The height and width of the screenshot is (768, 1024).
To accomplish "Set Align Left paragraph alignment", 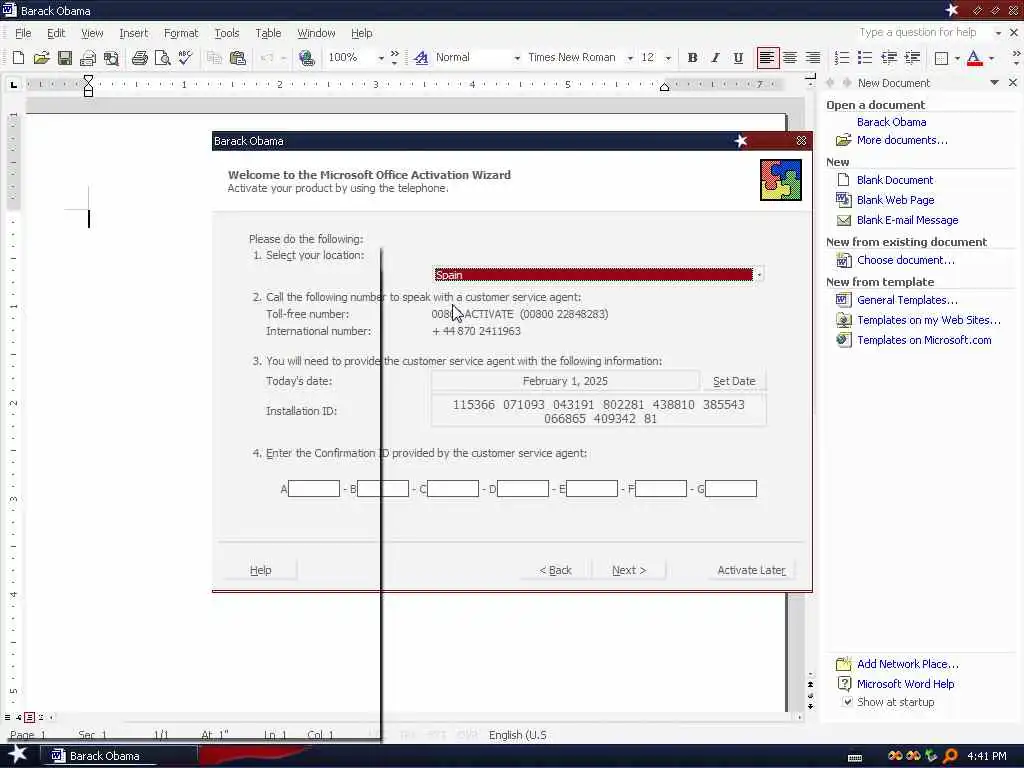I will pos(767,57).
